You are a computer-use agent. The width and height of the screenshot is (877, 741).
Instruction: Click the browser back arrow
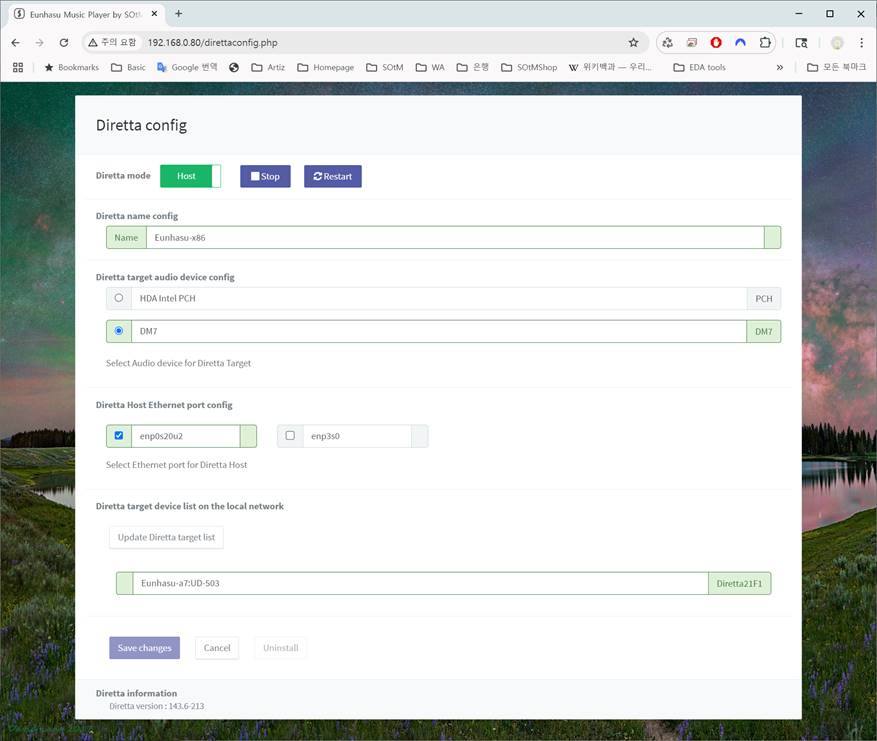point(15,43)
